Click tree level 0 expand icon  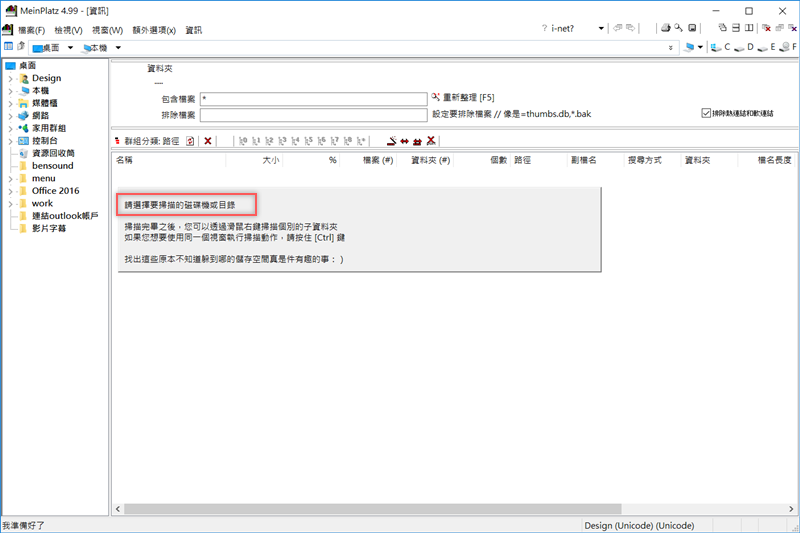243,141
